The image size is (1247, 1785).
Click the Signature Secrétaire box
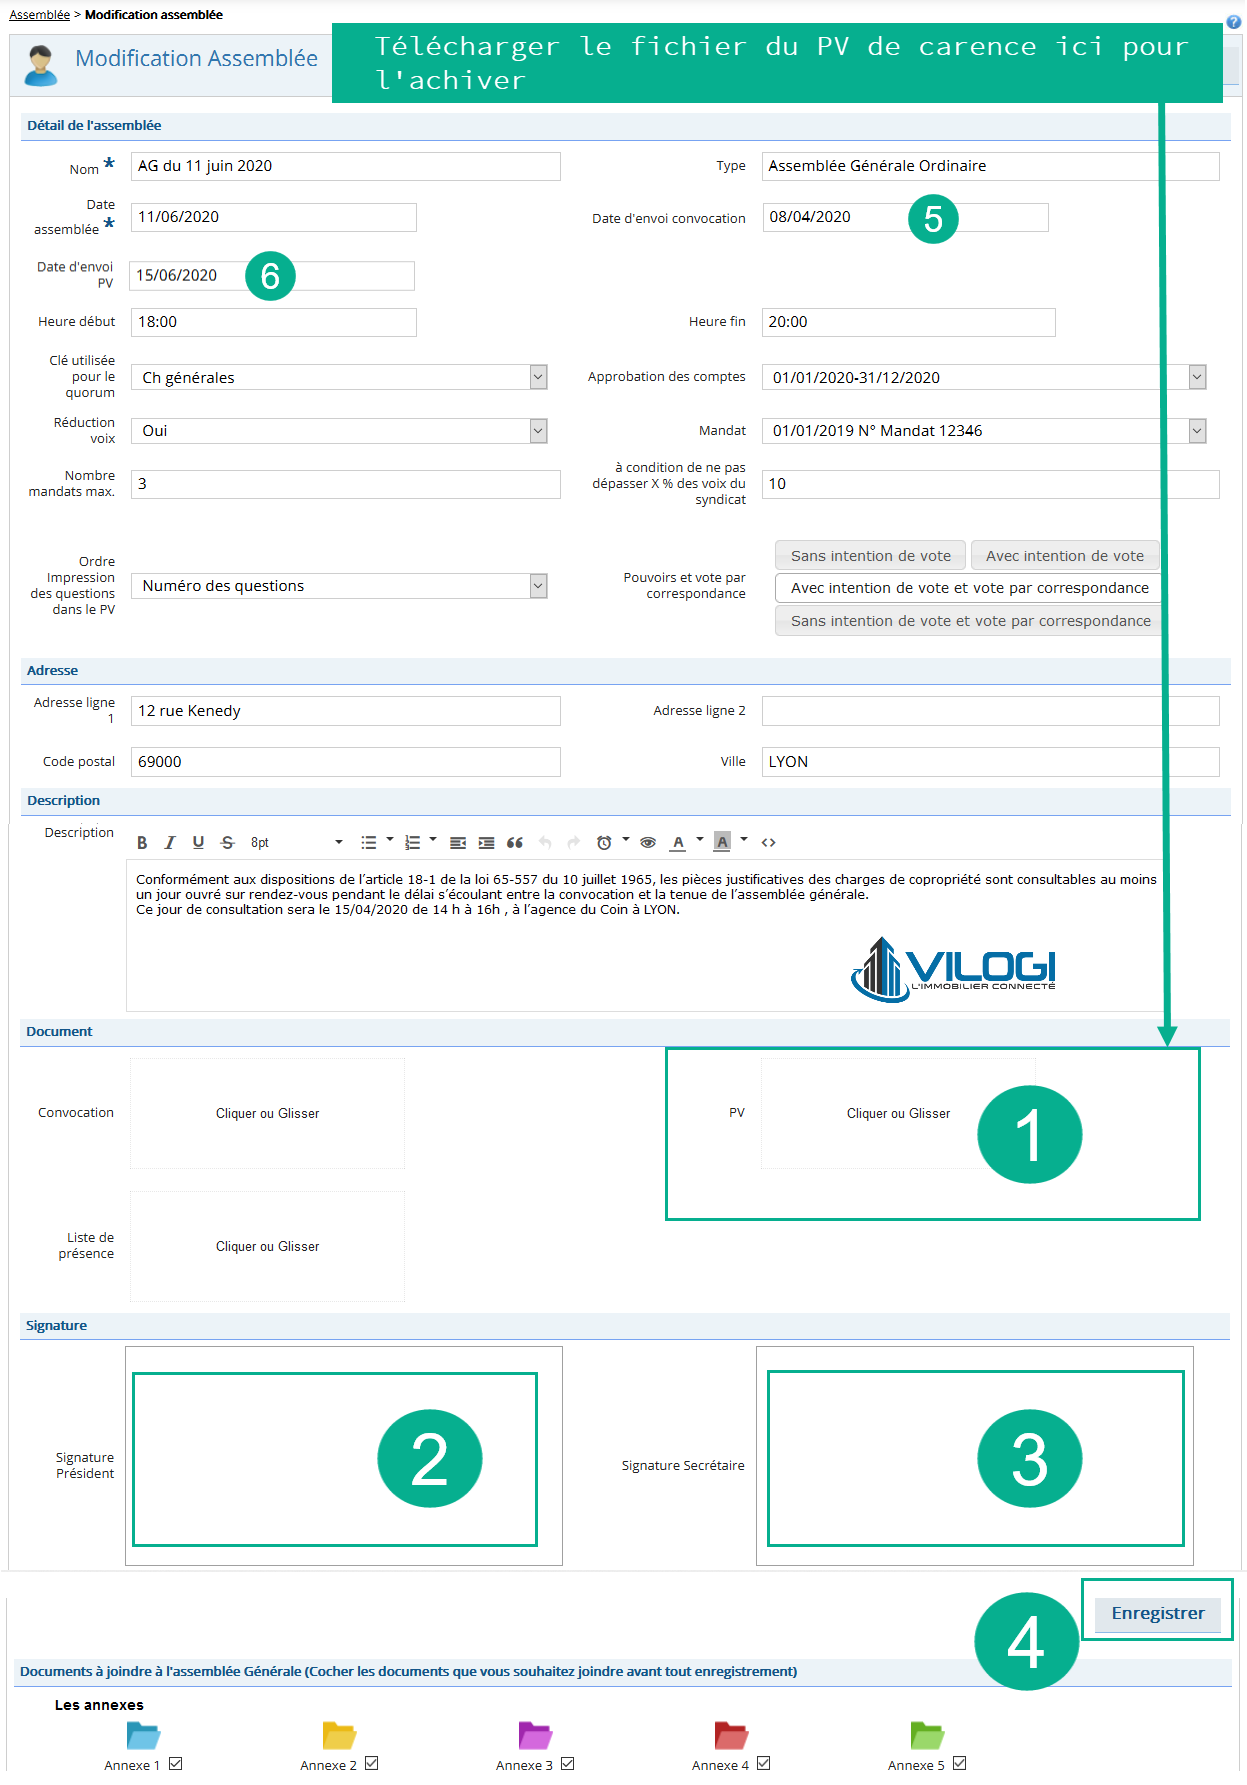(x=975, y=1456)
